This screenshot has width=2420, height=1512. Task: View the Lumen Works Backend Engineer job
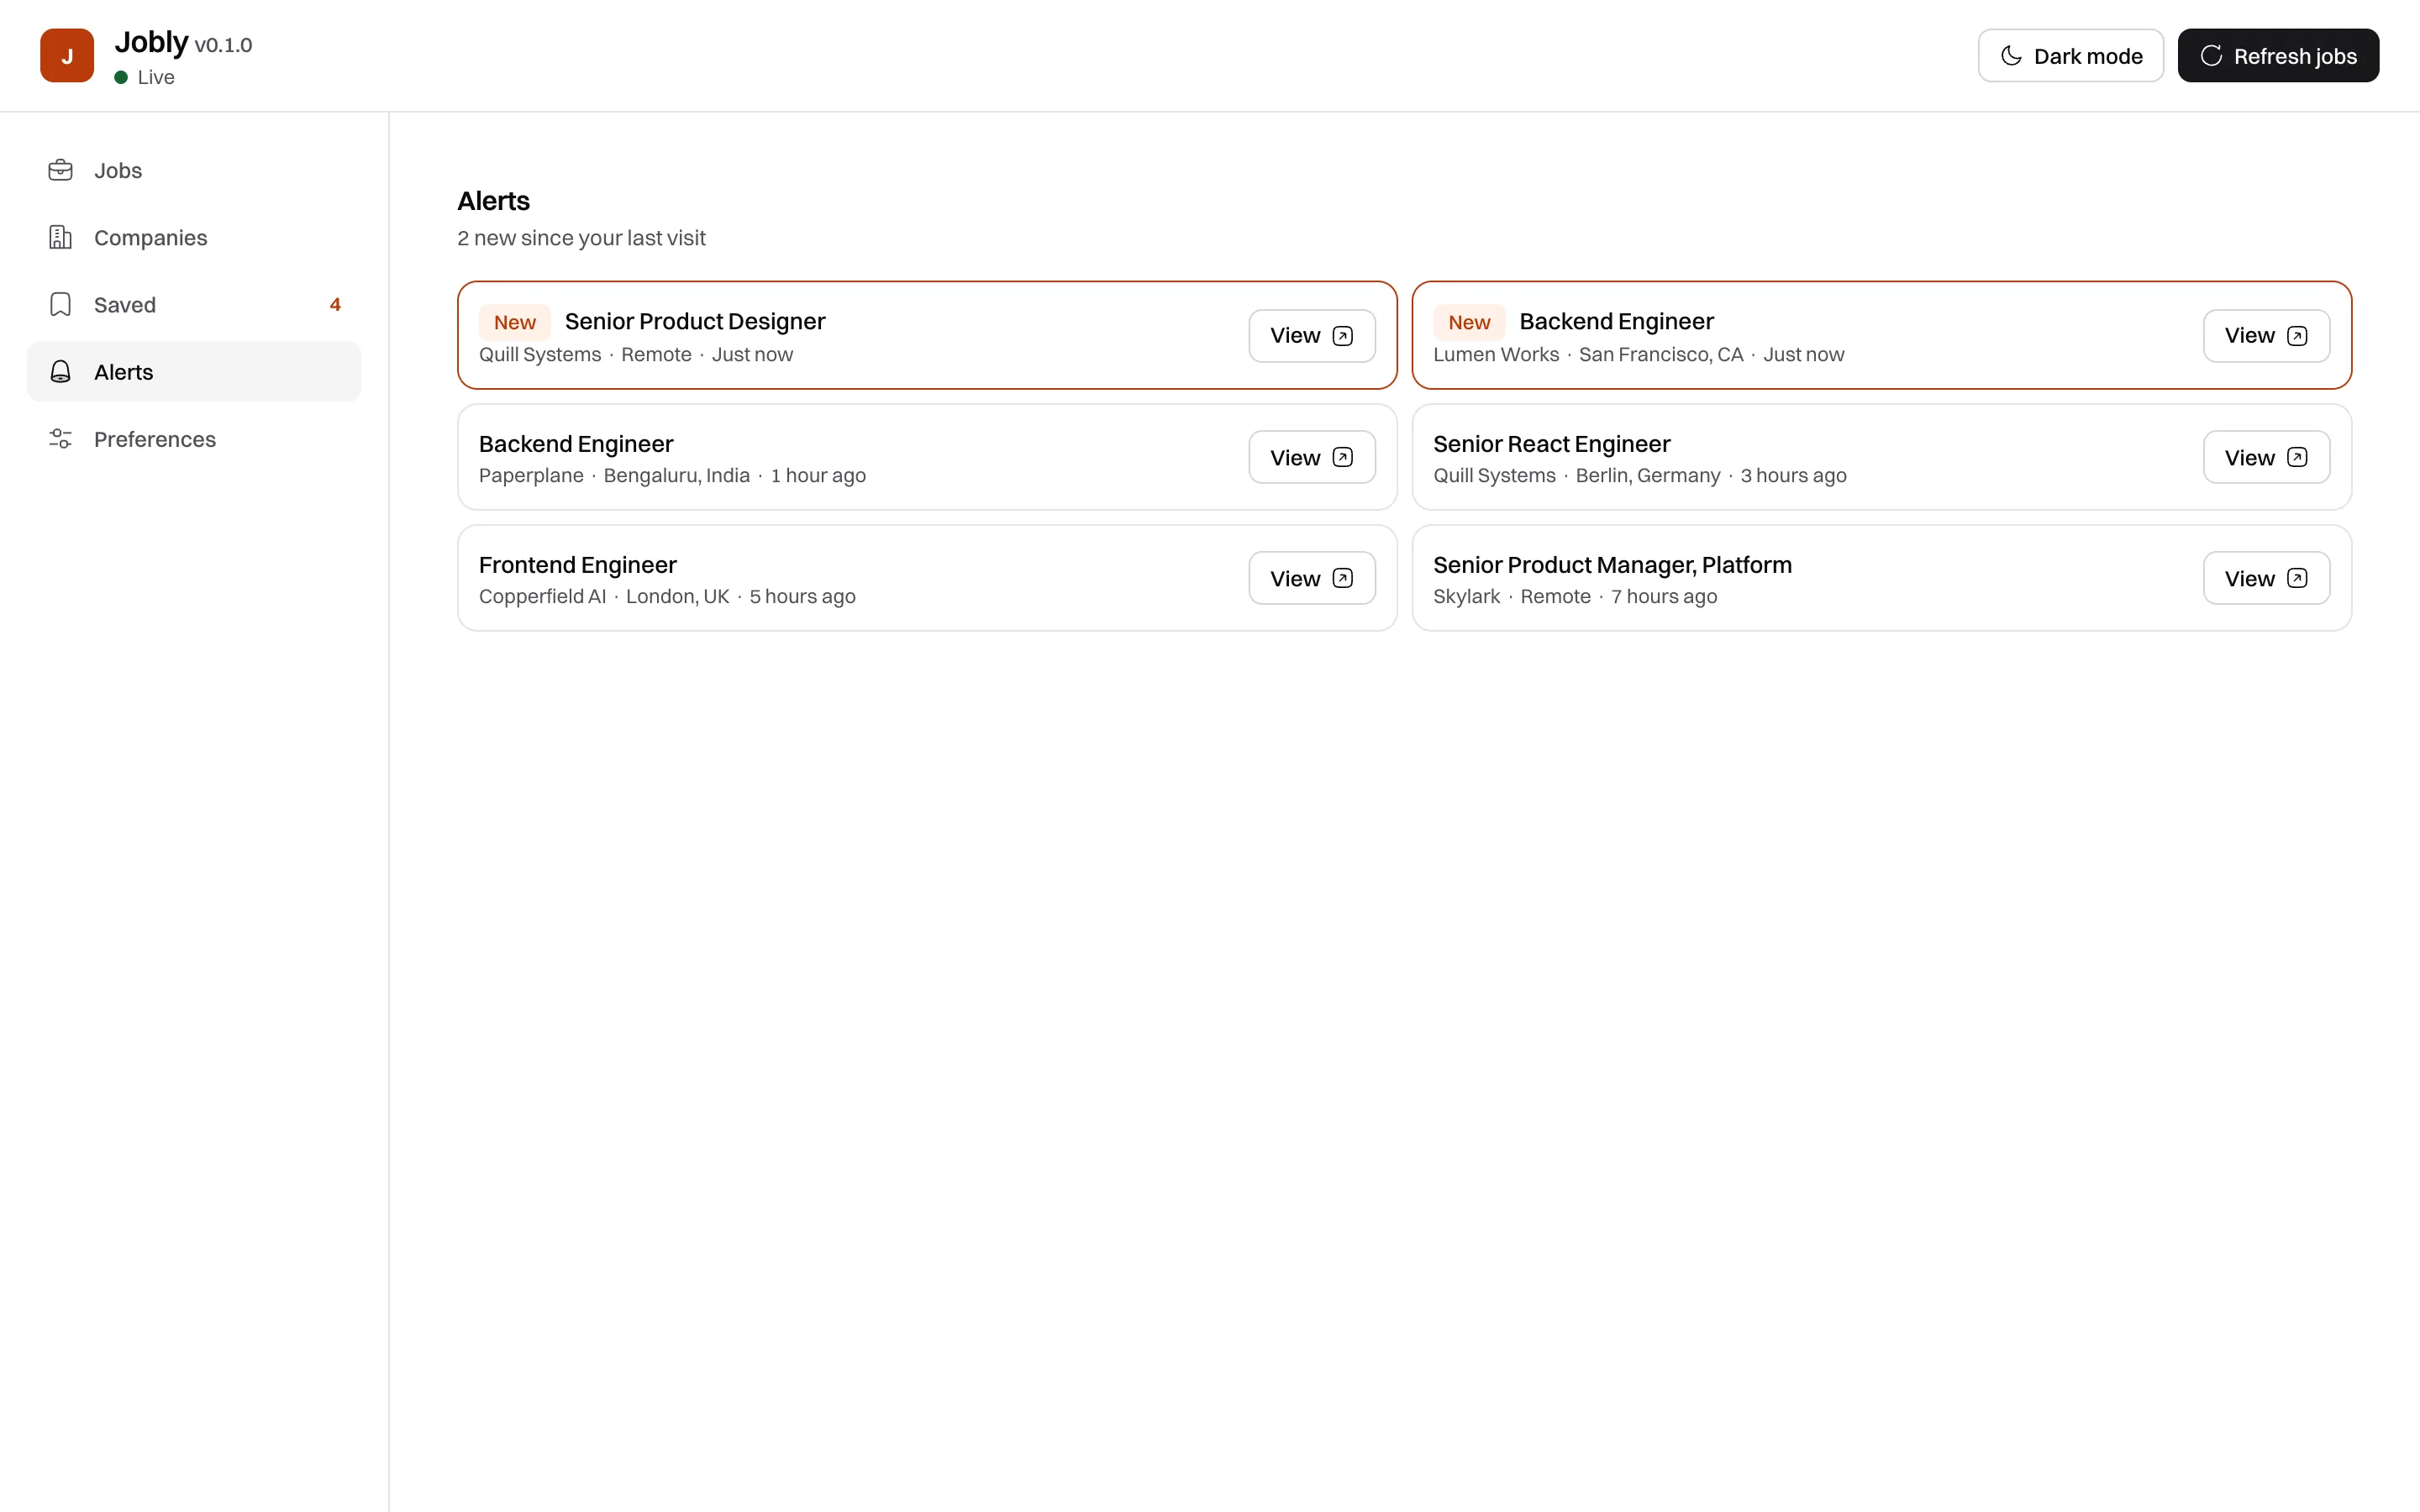(x=2266, y=335)
